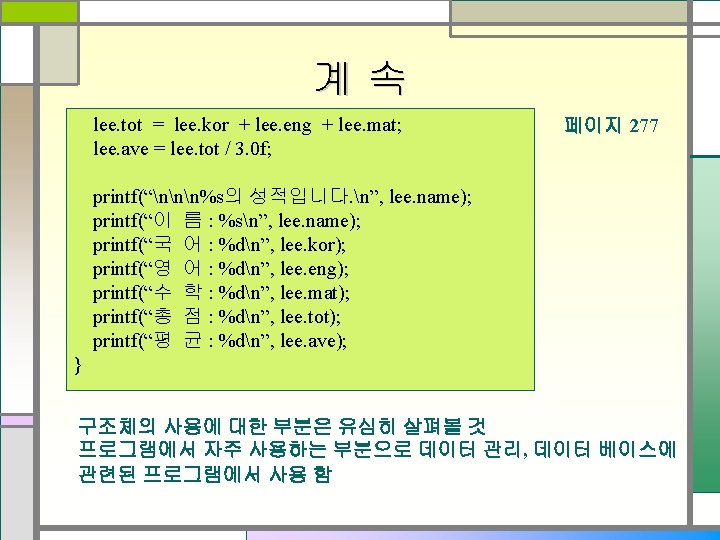Click the printf line with '이 름 : %s\n'
The height and width of the screenshot is (540, 720).
tap(226, 221)
